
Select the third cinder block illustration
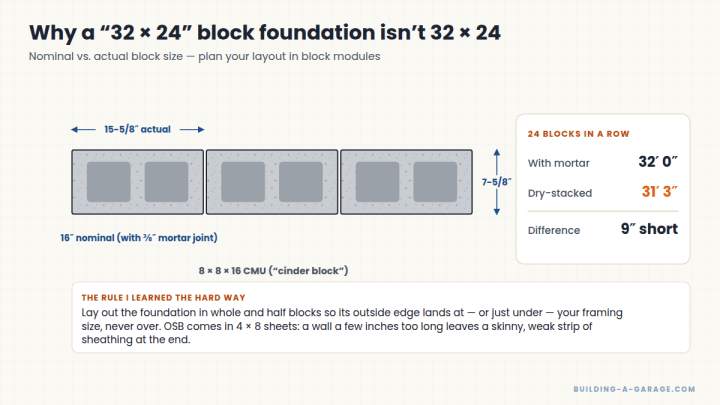pos(406,182)
